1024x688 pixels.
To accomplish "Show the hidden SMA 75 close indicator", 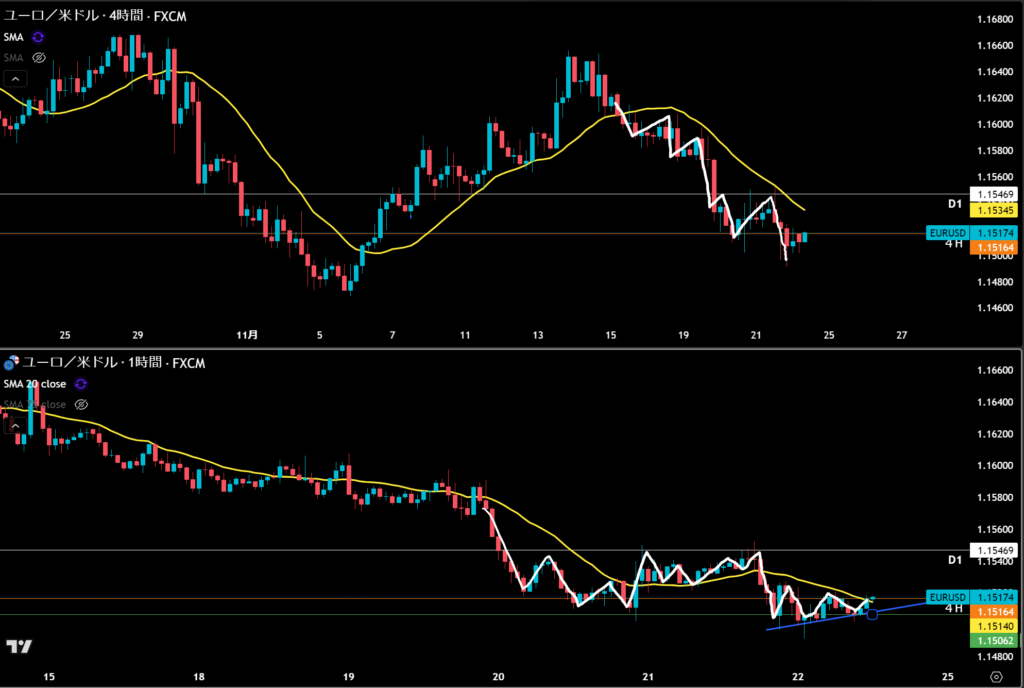I will [x=82, y=404].
